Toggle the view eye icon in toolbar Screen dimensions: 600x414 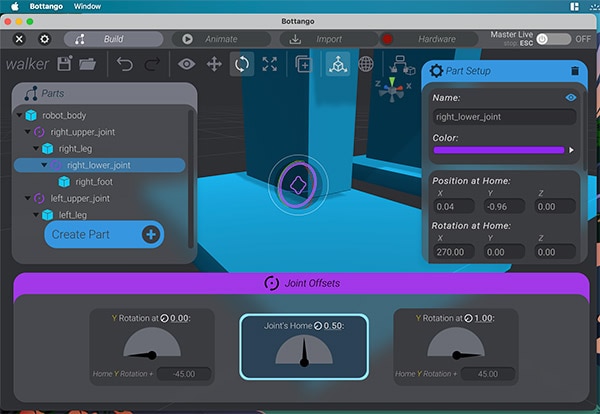[186, 64]
